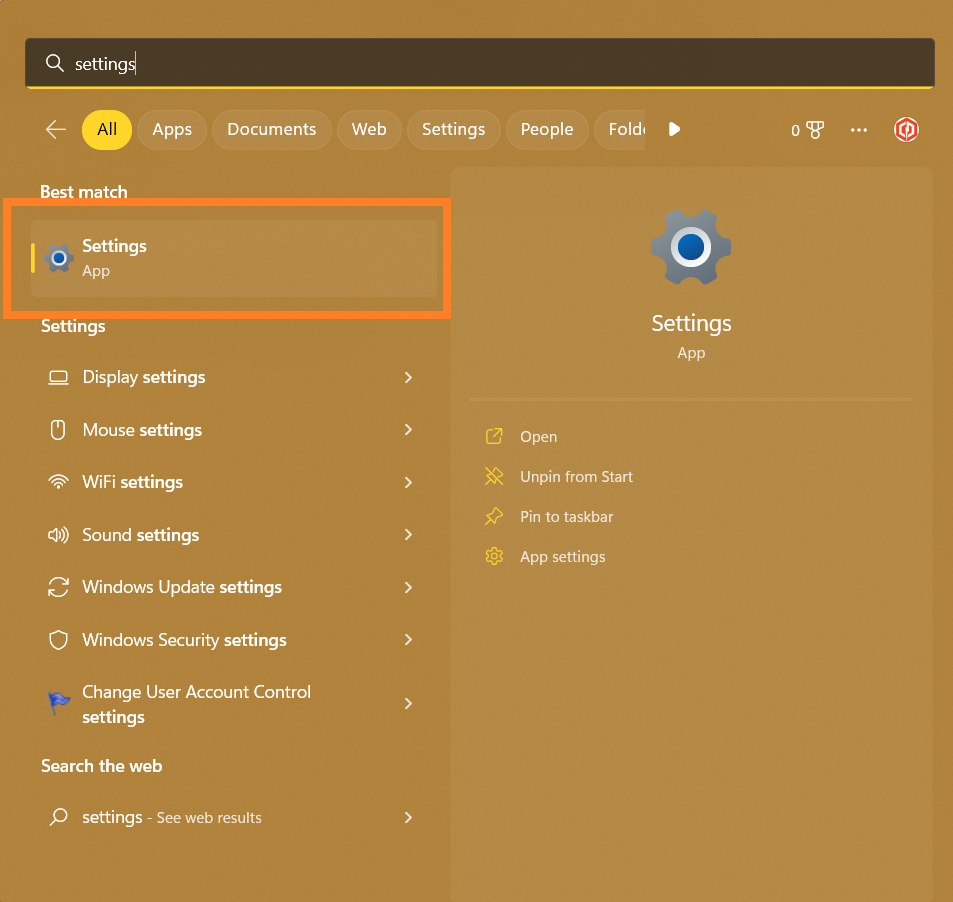
Task: Expand Change User Account Control chevron
Action: (x=408, y=704)
